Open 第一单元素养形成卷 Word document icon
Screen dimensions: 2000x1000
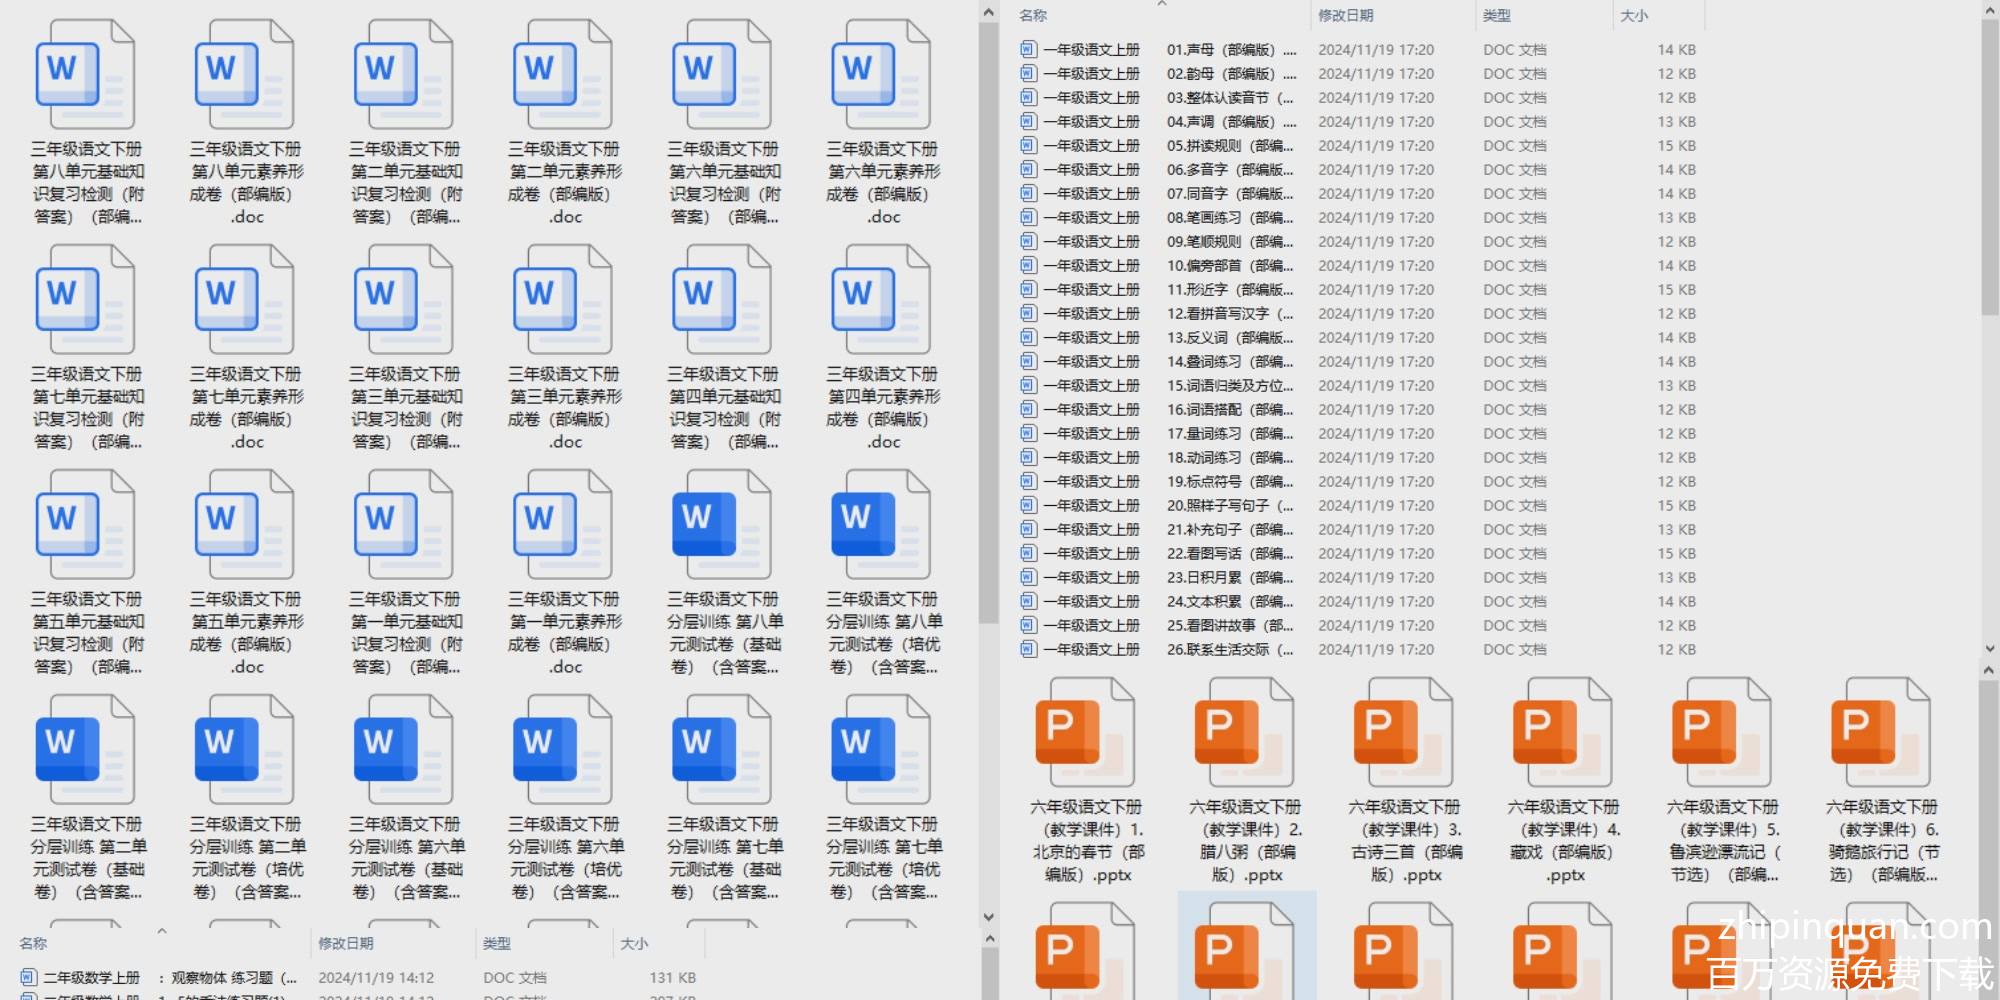[562, 524]
